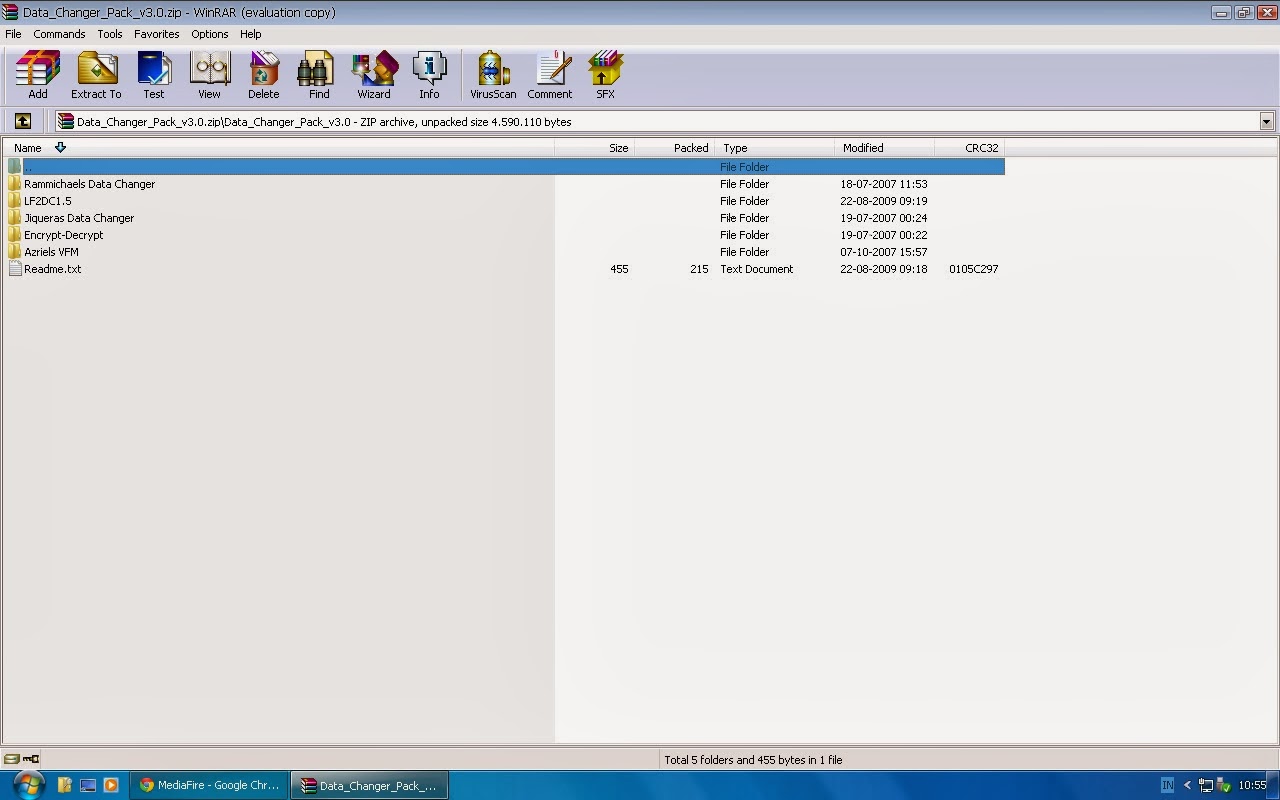The height and width of the screenshot is (800, 1280).
Task: Click the Readme.txt Text Document type cell
Action: [x=757, y=269]
